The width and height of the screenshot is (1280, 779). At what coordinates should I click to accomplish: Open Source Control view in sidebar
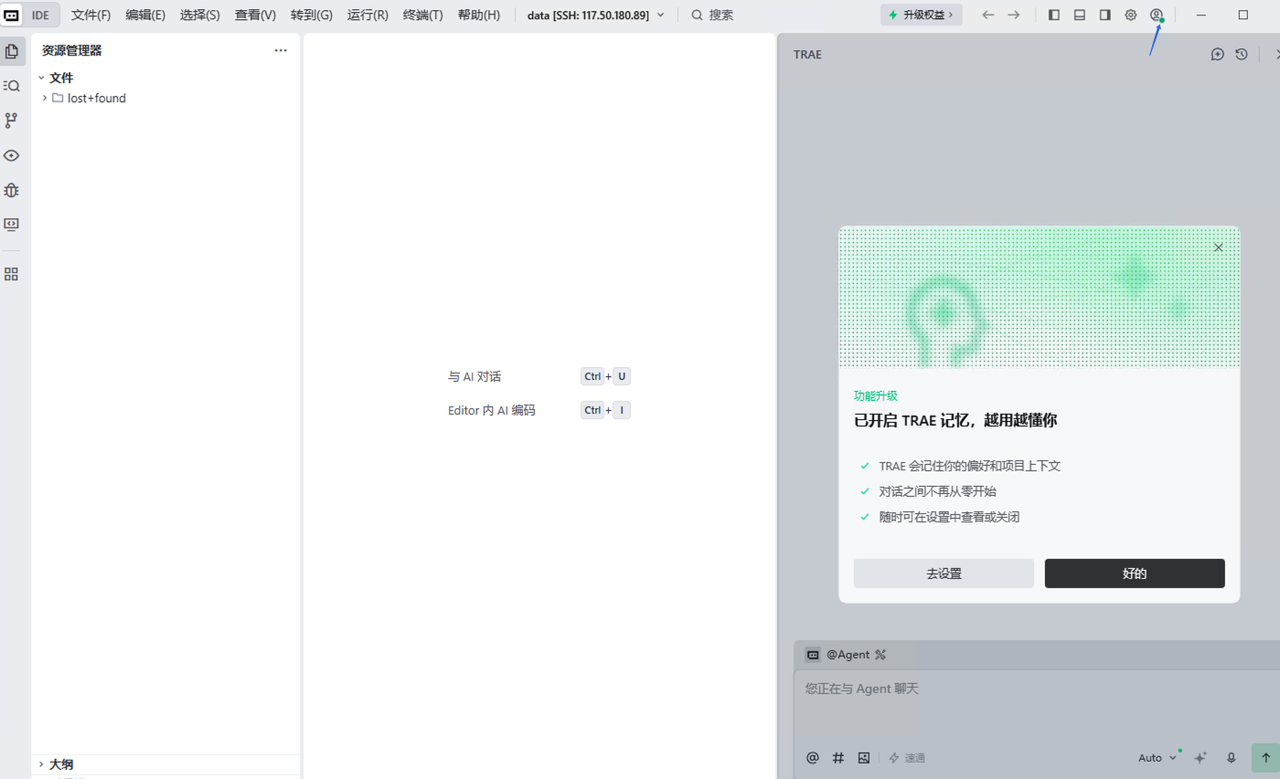[x=12, y=120]
